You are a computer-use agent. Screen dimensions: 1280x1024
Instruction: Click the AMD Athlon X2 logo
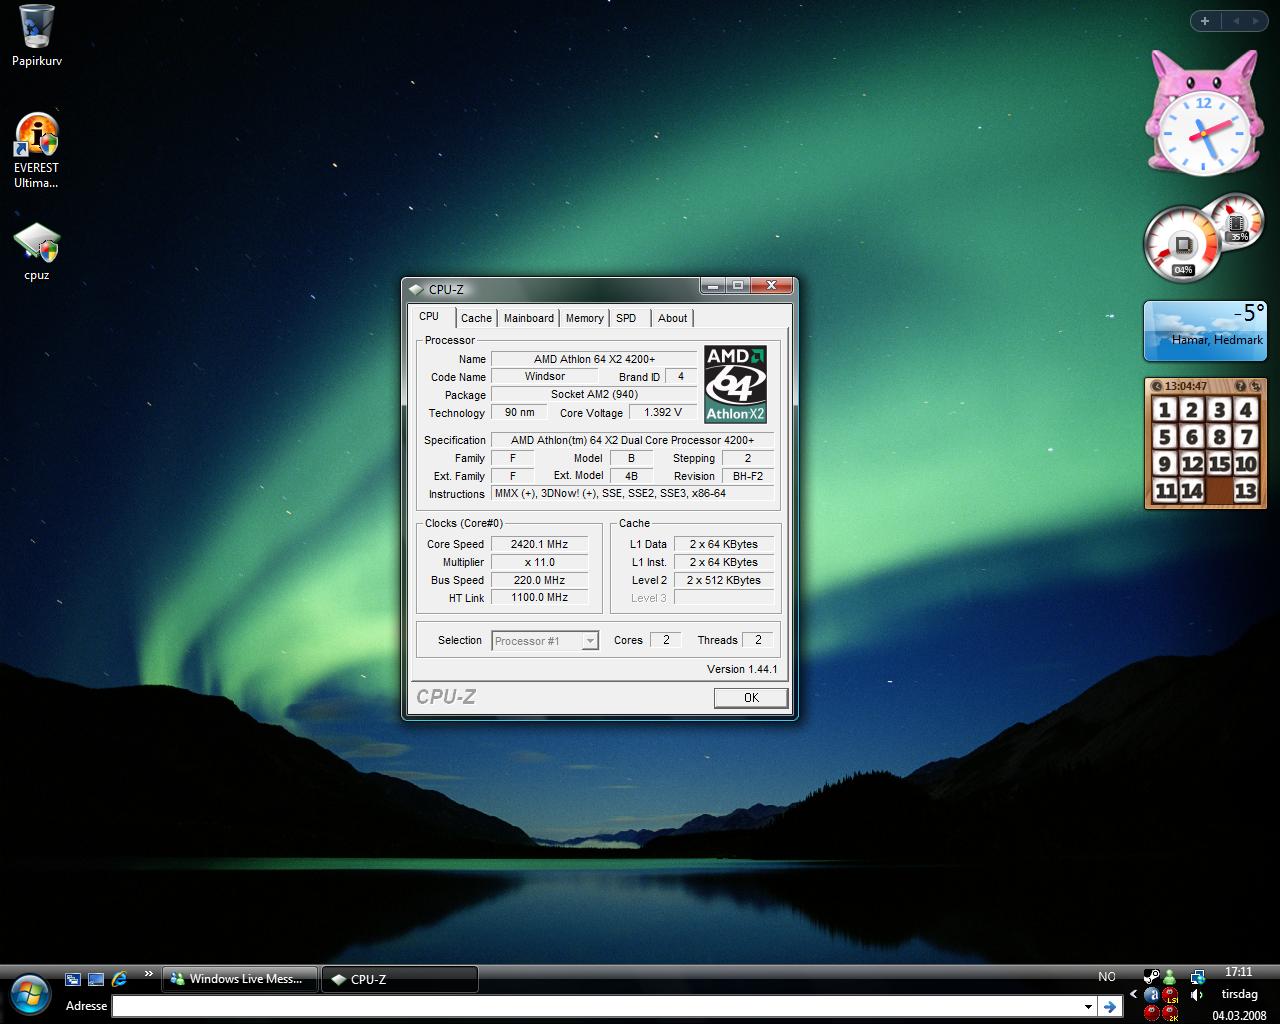click(736, 384)
